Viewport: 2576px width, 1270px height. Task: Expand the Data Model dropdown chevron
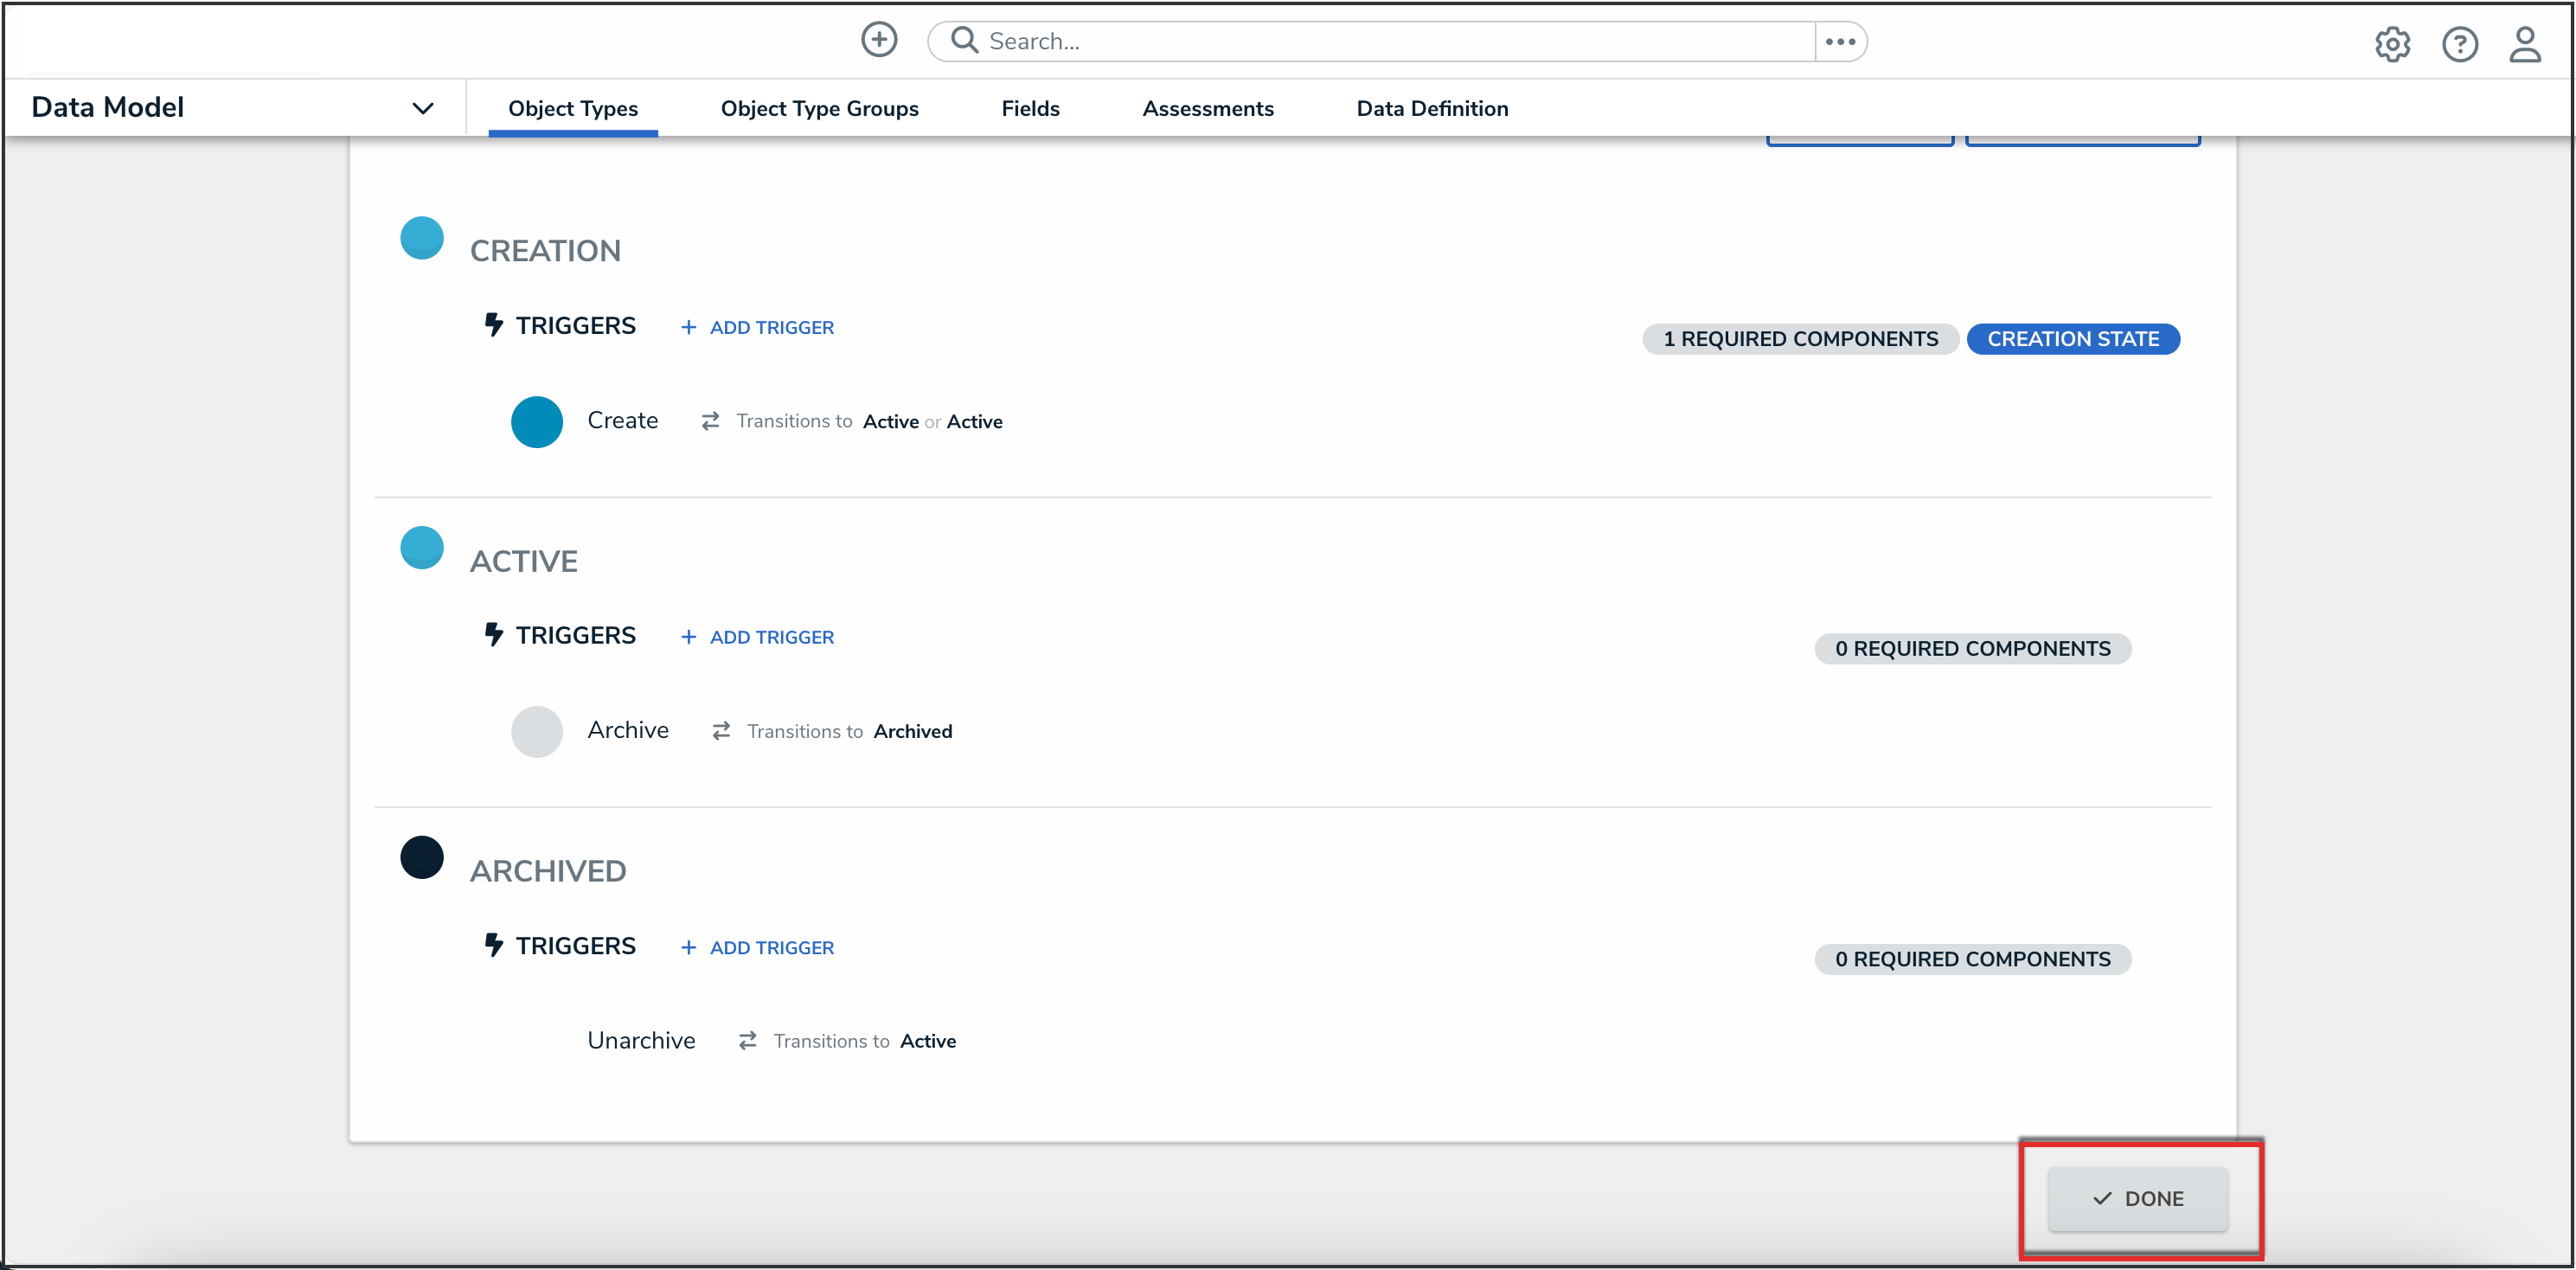(423, 108)
